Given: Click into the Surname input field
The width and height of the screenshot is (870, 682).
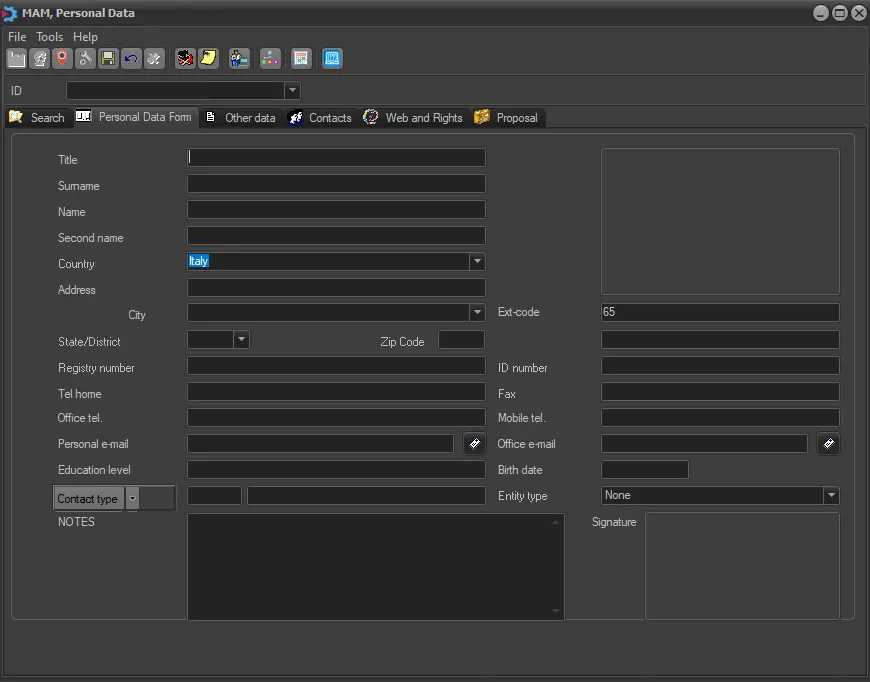Looking at the screenshot, I should point(336,184).
